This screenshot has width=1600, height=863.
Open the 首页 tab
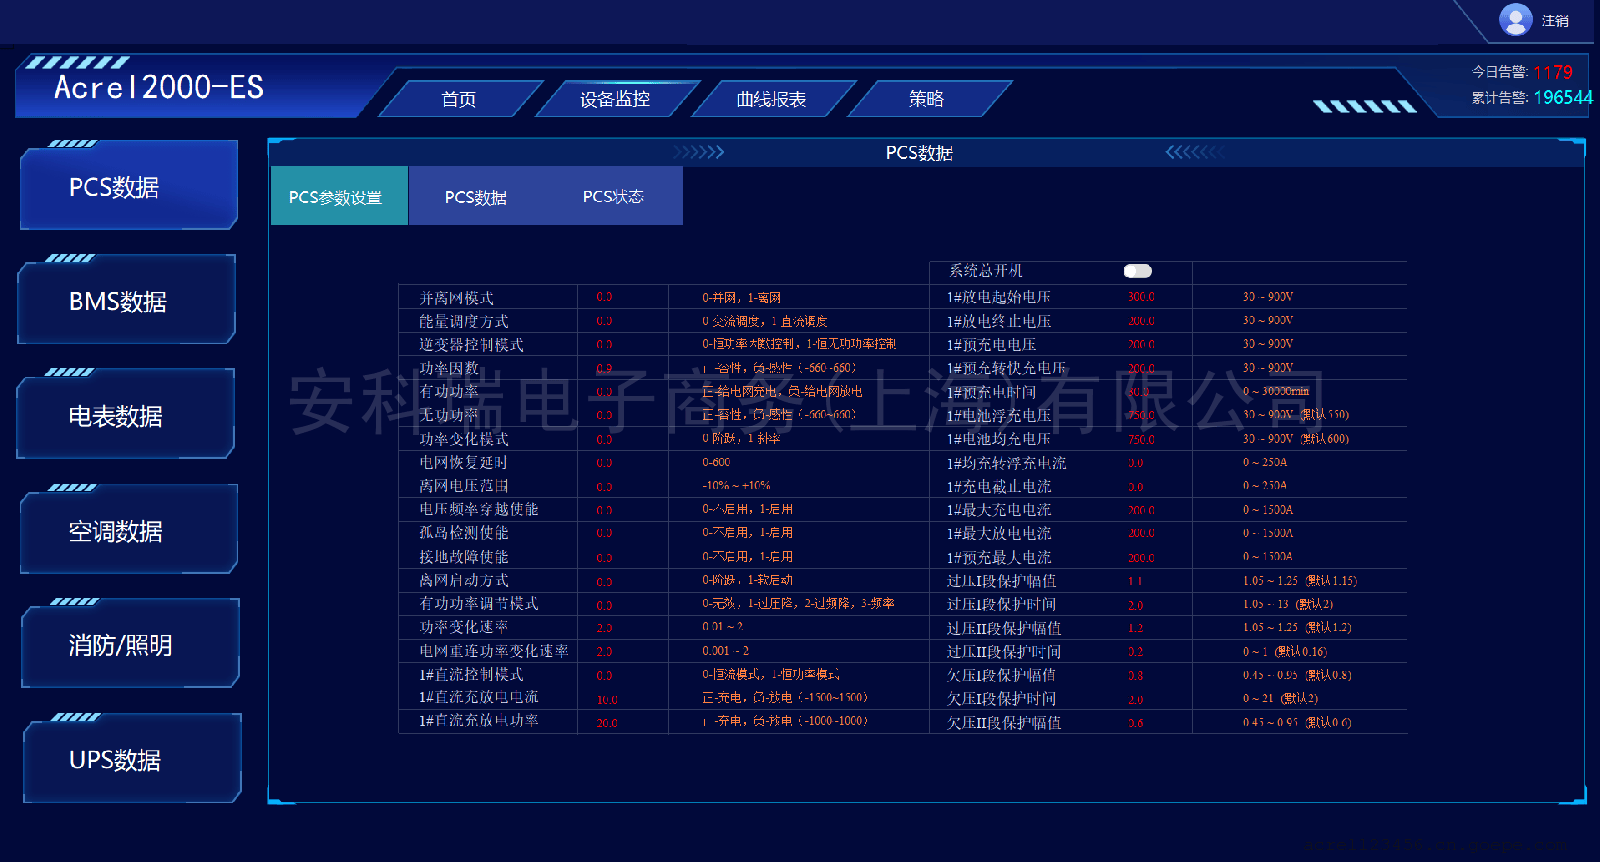[x=459, y=99]
